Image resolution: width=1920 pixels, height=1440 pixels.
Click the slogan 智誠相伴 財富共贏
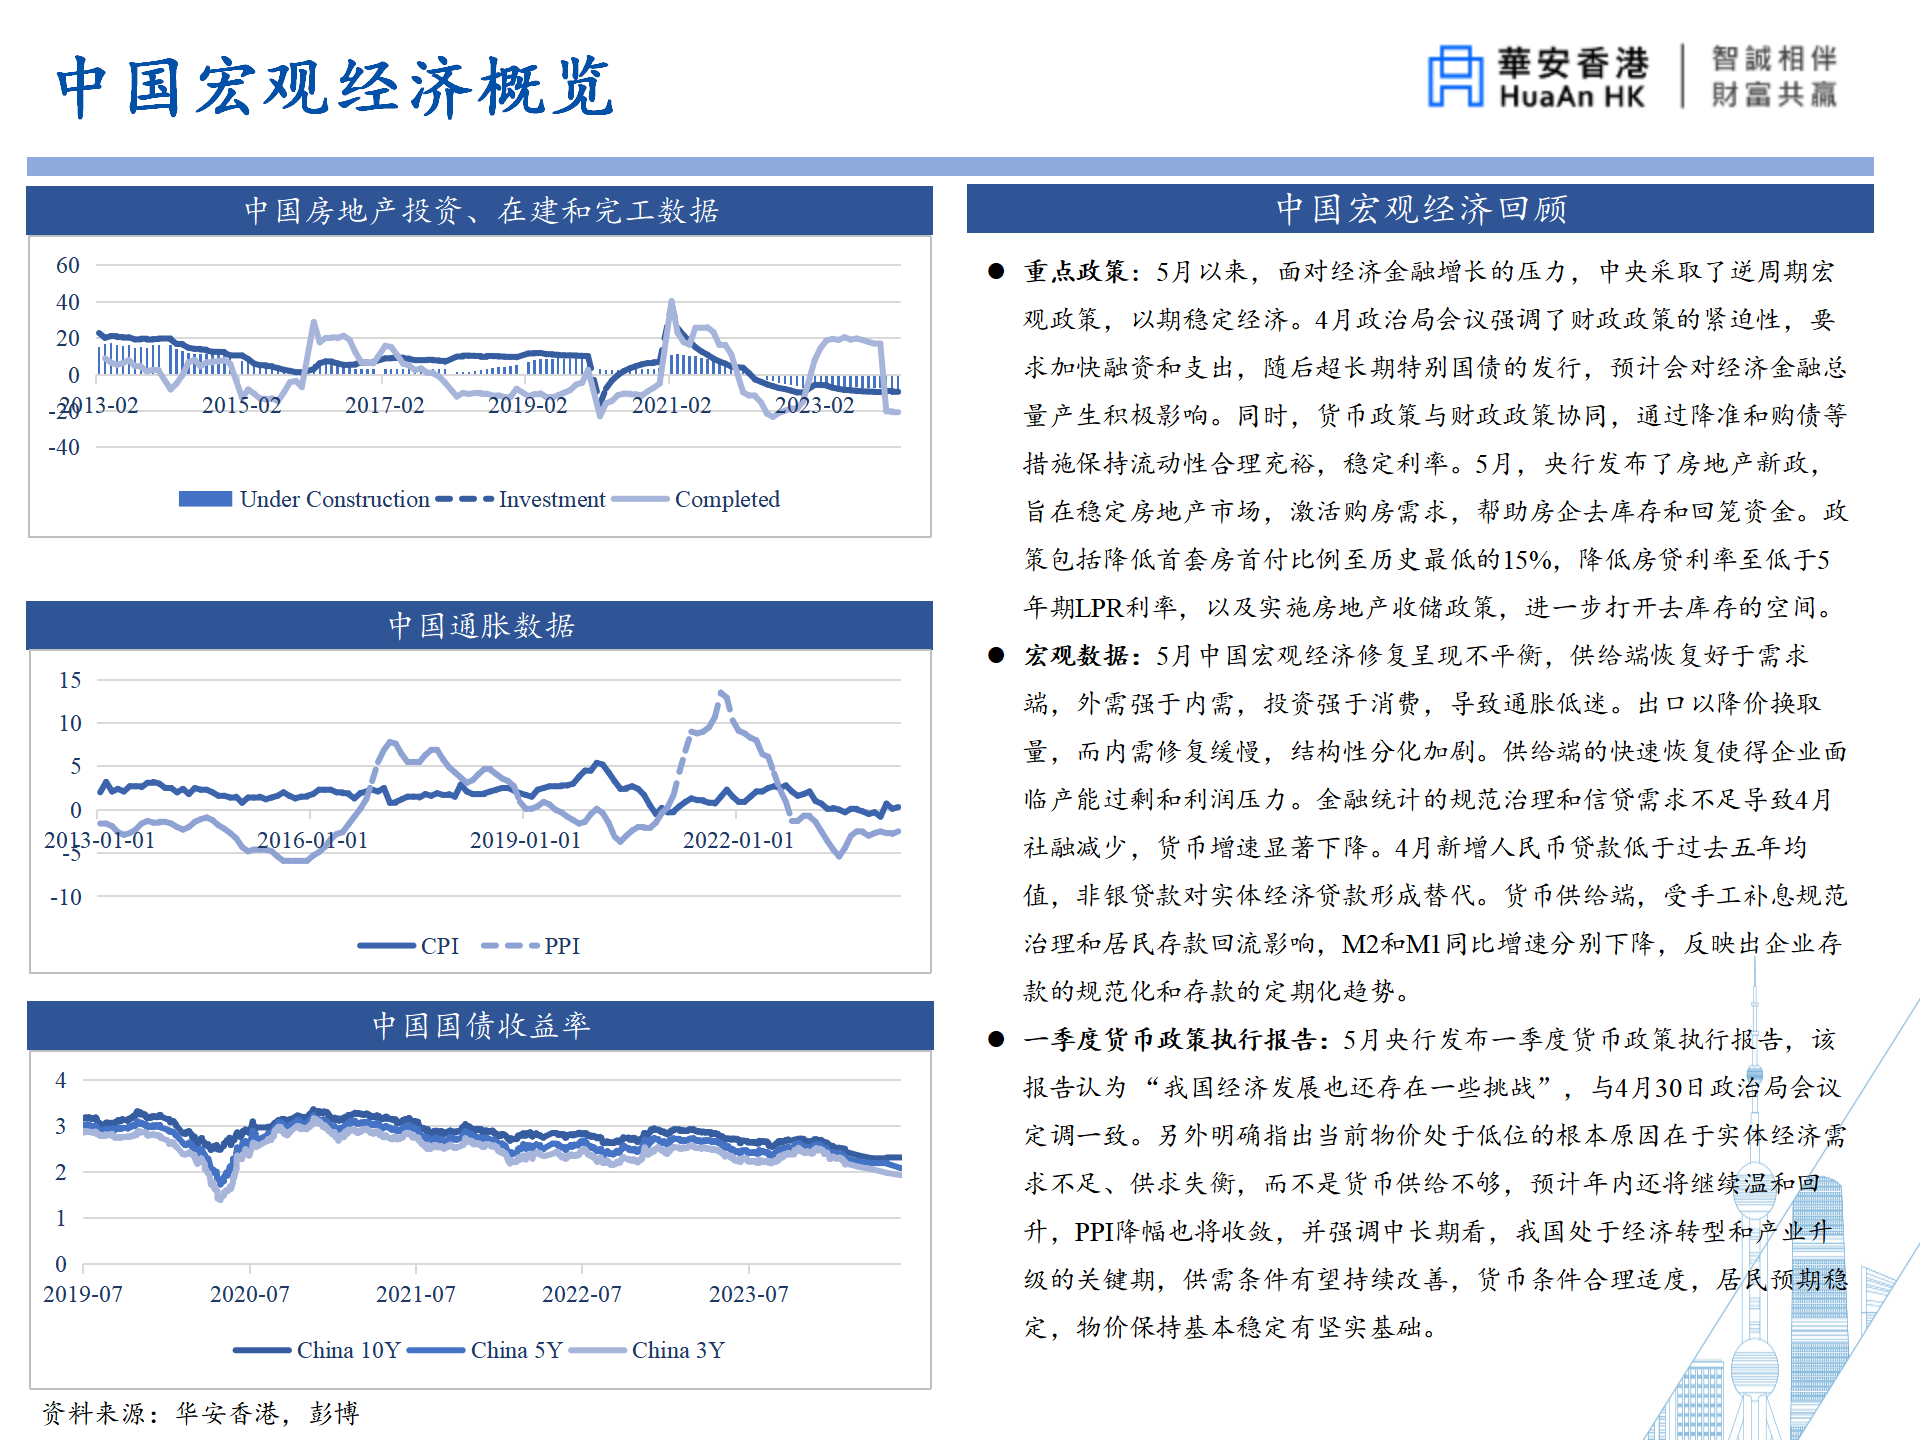pyautogui.click(x=1774, y=76)
